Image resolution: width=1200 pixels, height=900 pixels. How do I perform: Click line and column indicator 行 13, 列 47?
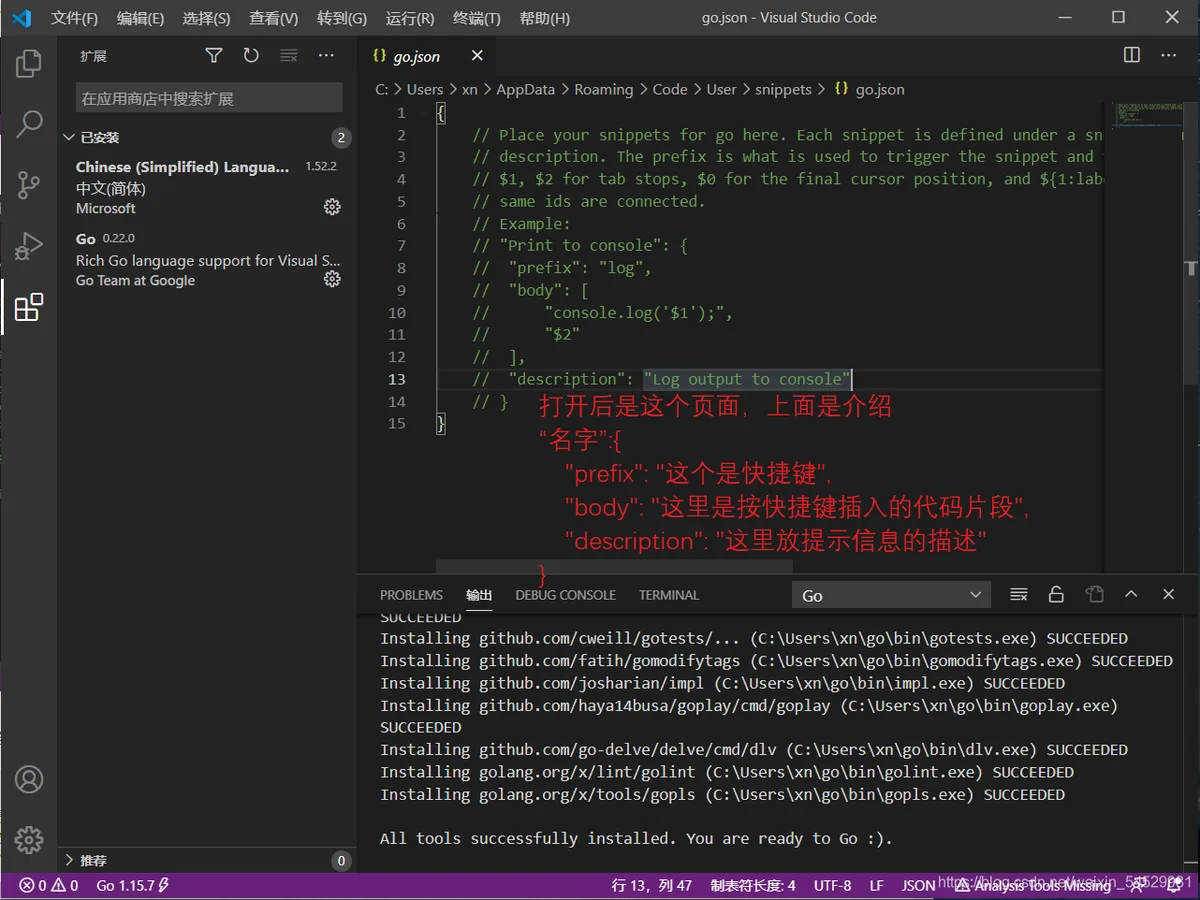coord(652,885)
